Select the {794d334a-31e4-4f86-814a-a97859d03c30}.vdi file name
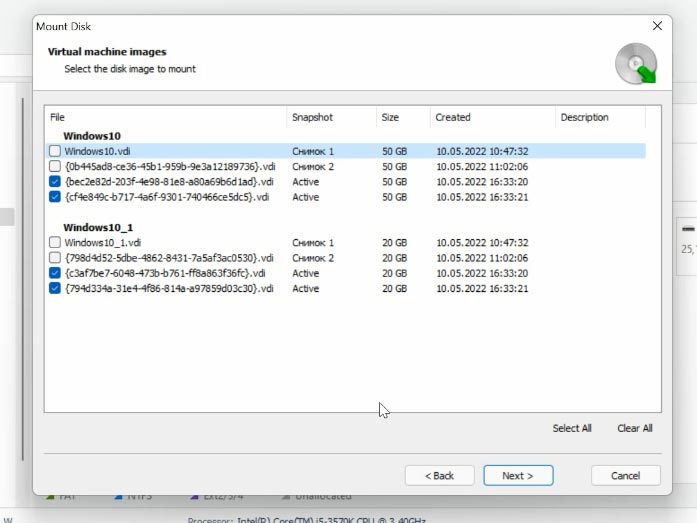 point(169,288)
